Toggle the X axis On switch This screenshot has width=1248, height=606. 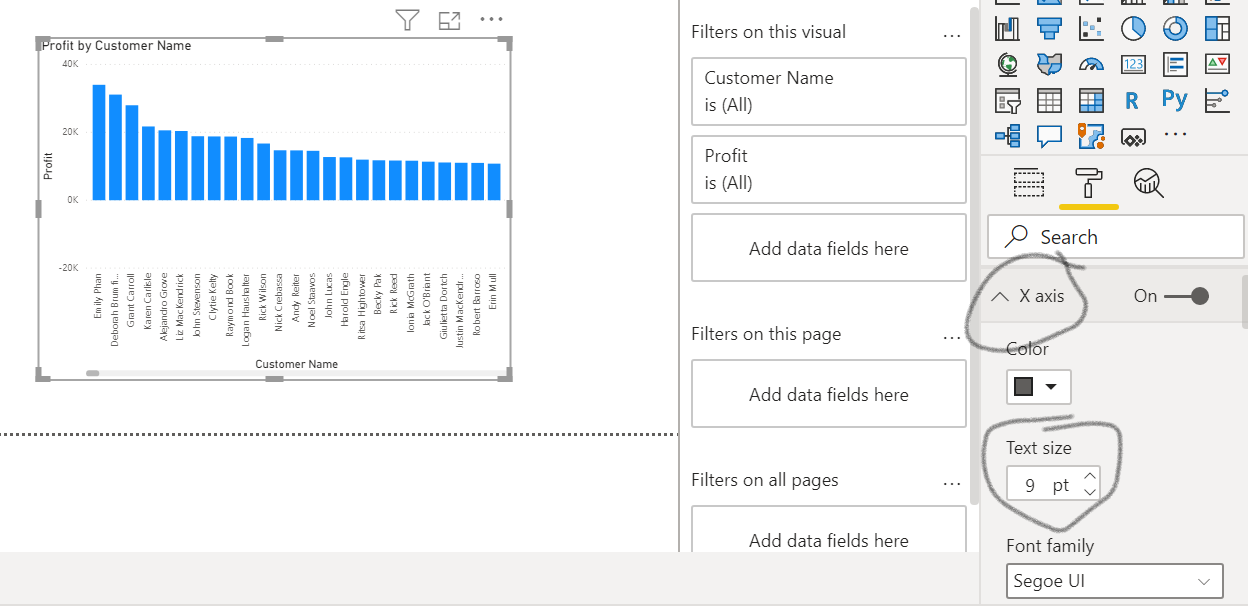click(x=1187, y=296)
